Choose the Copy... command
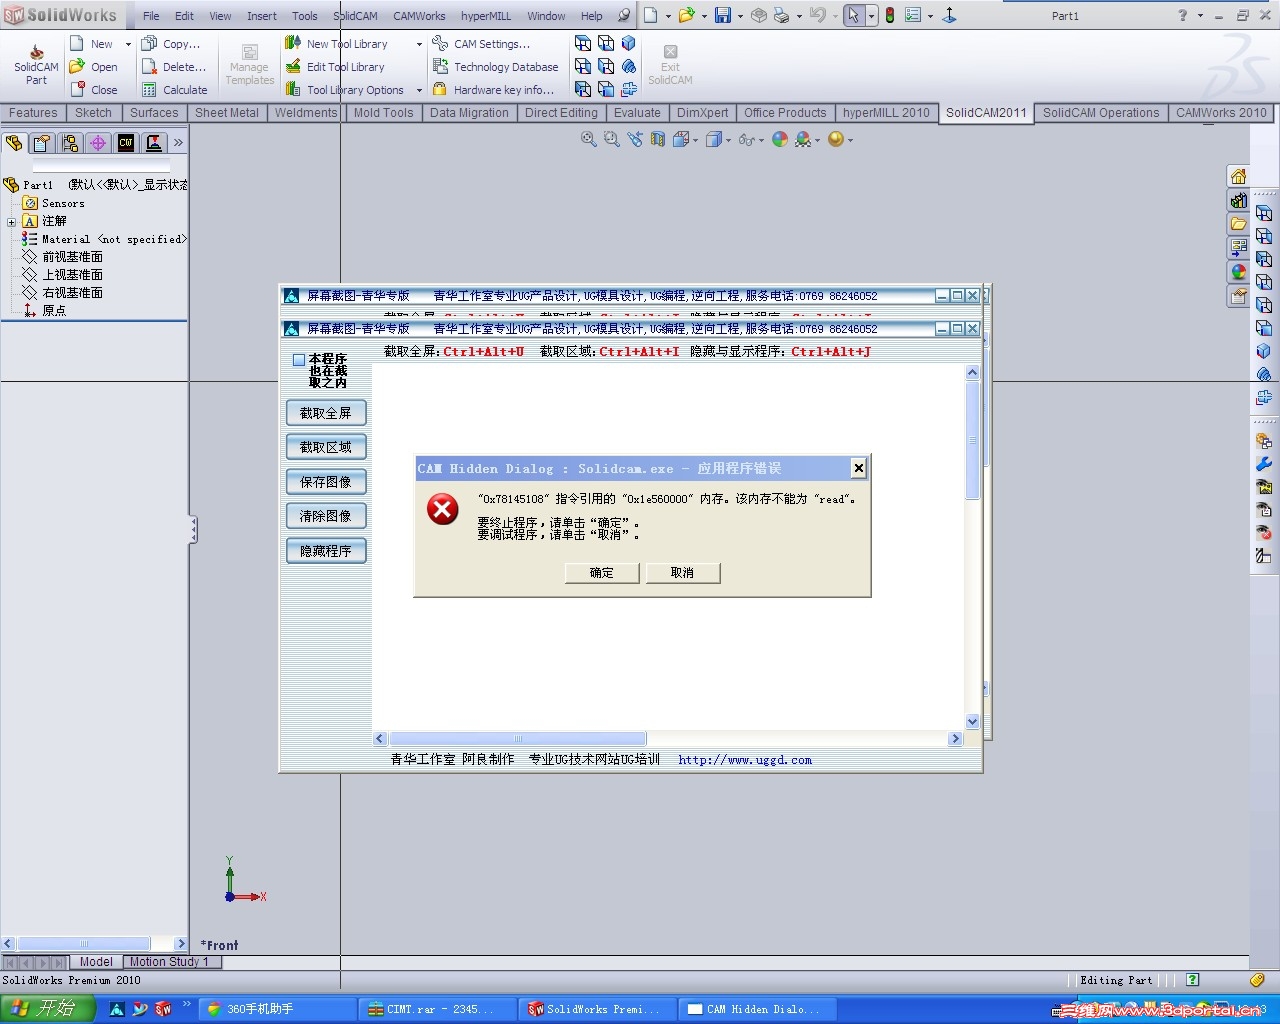The image size is (1280, 1024). (171, 44)
